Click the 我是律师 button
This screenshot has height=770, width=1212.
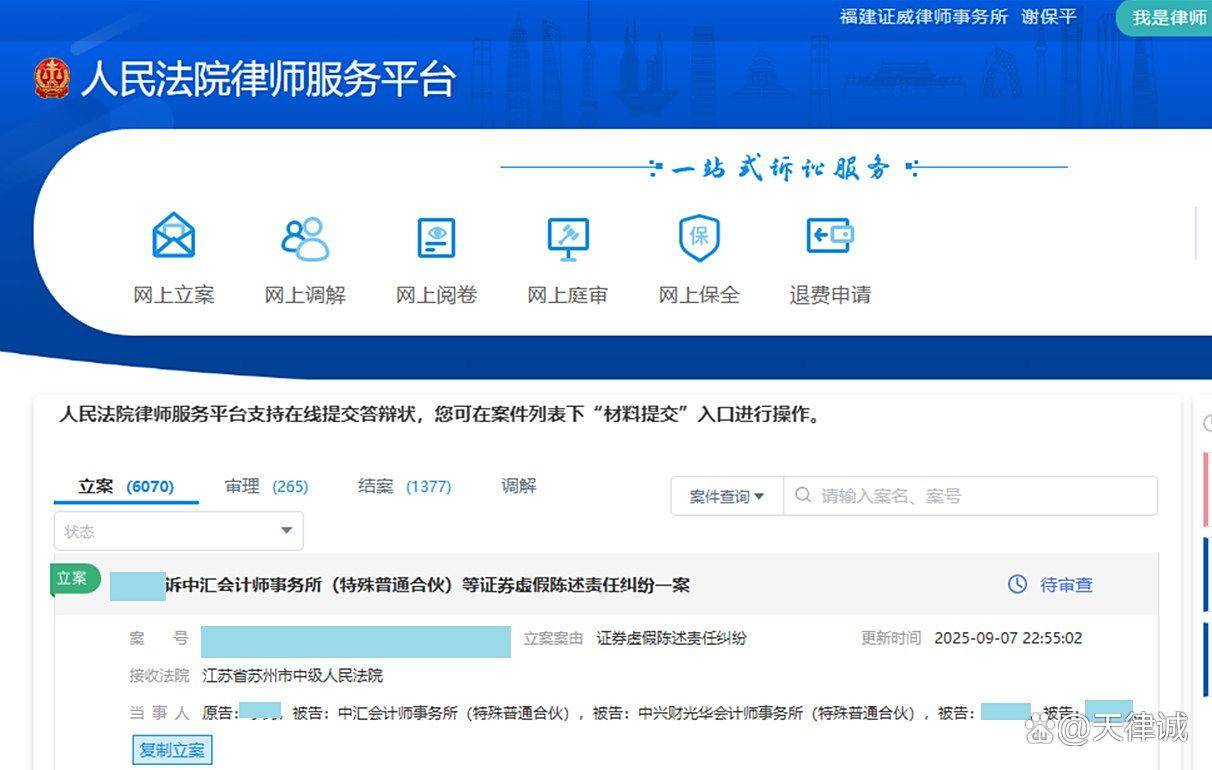pos(1167,18)
